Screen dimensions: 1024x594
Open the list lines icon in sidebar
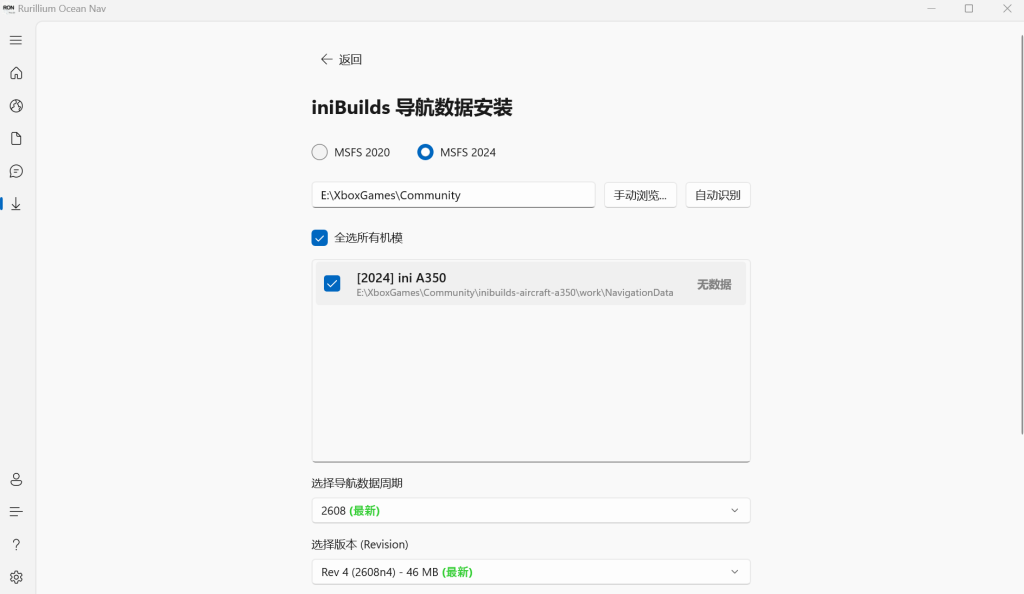click(16, 512)
